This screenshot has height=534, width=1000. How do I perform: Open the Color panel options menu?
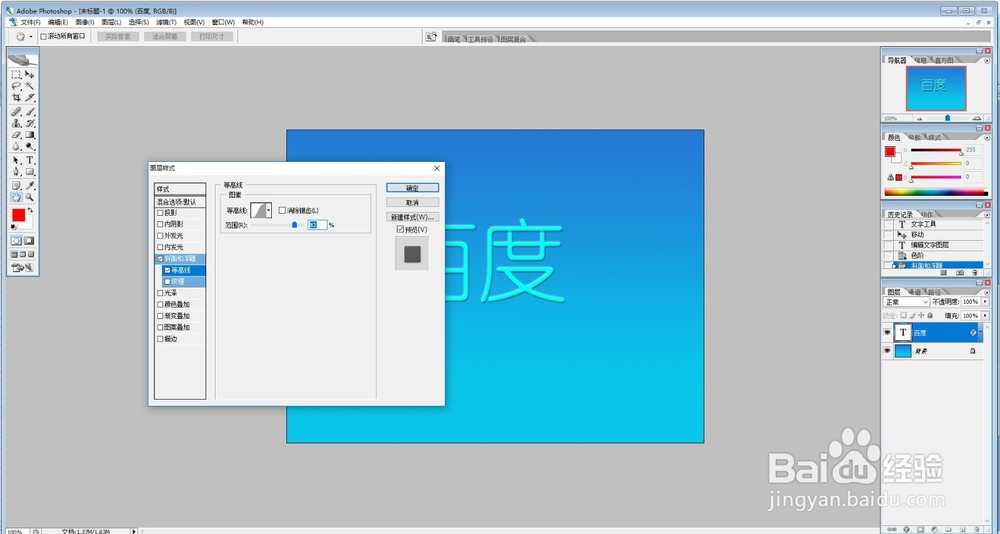click(985, 138)
